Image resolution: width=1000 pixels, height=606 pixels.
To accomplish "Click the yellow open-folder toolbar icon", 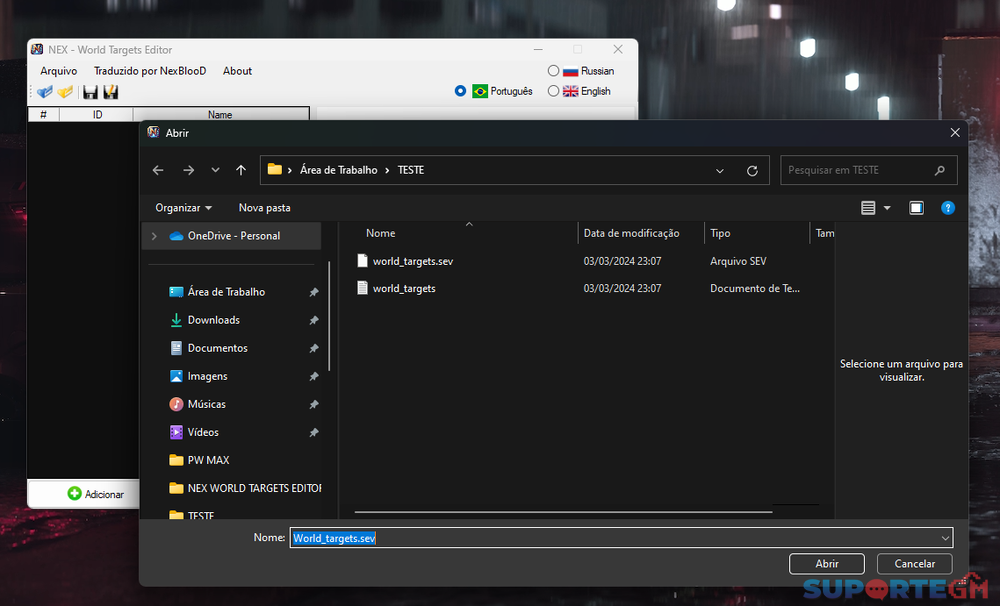I will point(66,92).
